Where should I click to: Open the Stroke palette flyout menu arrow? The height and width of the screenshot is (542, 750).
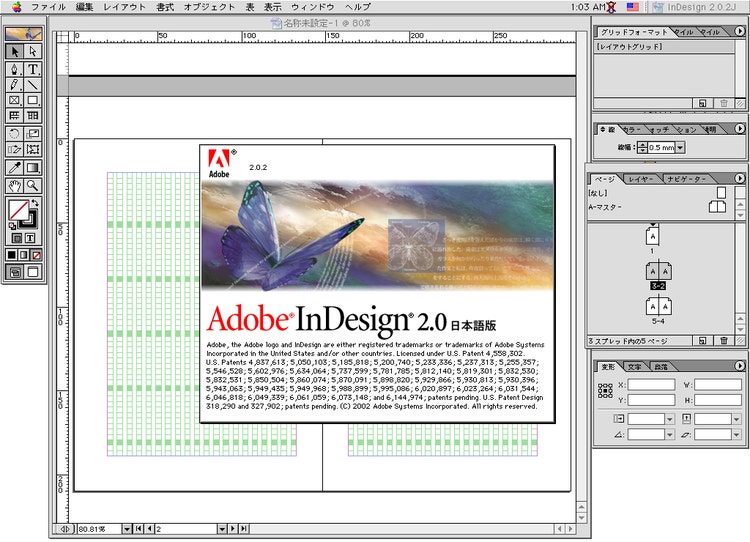click(x=739, y=129)
